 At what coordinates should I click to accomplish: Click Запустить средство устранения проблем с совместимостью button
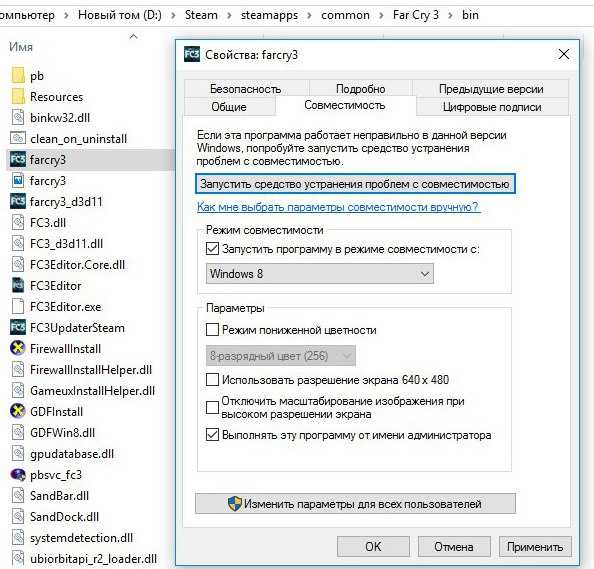355,184
